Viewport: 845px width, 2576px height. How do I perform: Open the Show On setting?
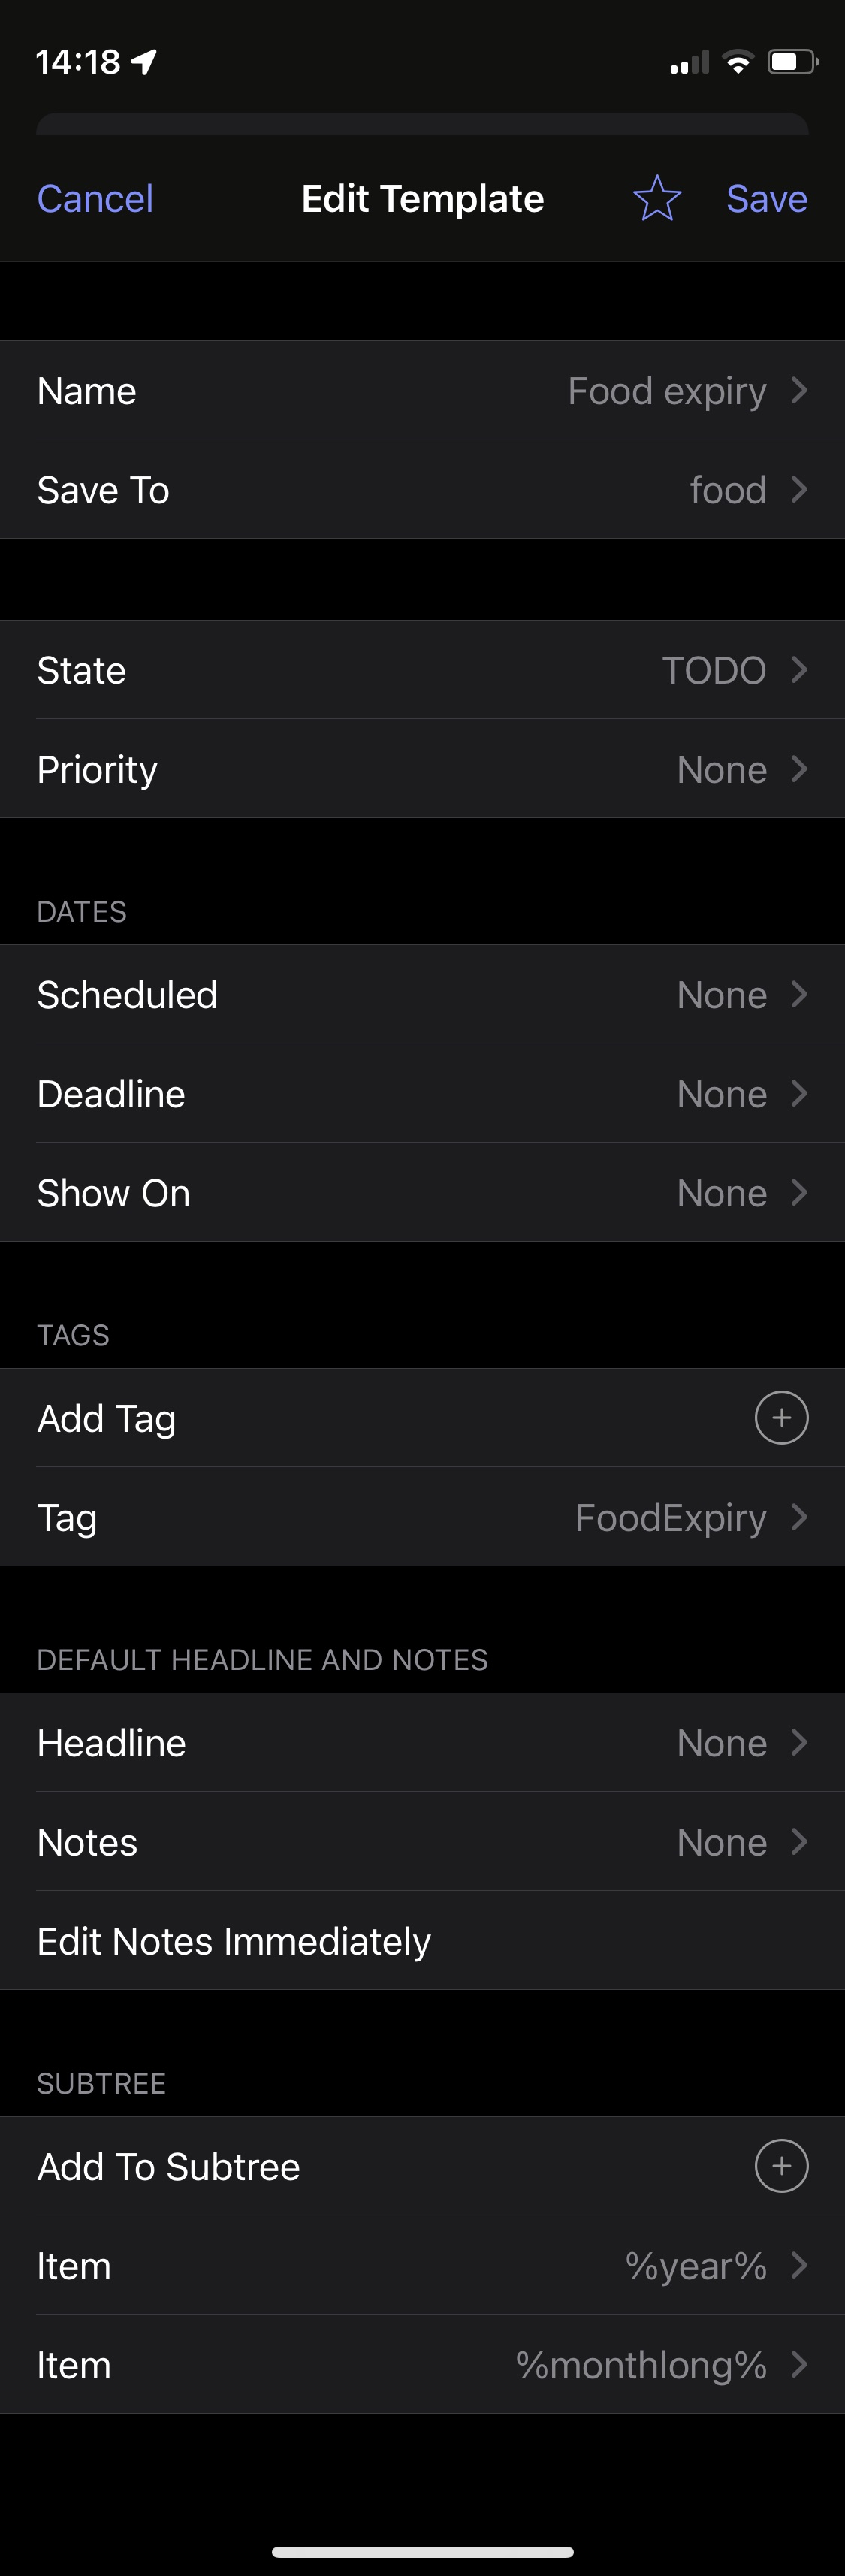point(422,1192)
